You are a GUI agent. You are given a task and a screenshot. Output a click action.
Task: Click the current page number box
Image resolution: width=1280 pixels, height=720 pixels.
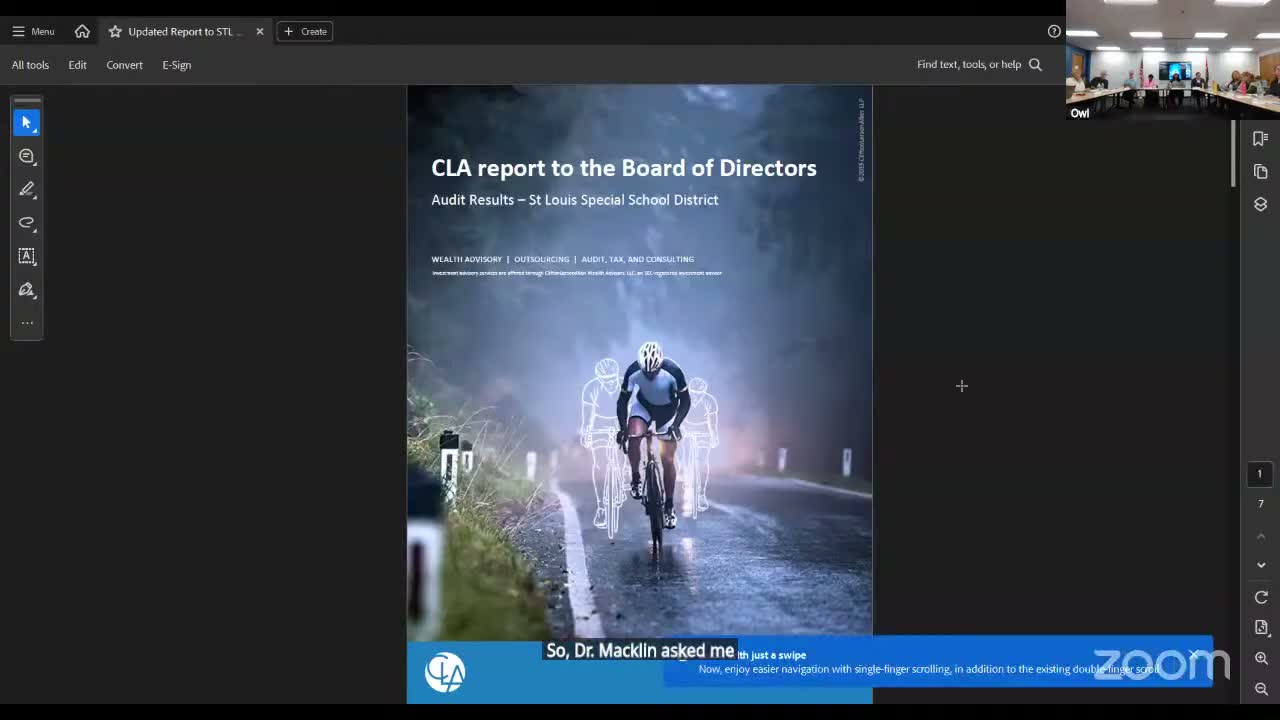point(1260,474)
